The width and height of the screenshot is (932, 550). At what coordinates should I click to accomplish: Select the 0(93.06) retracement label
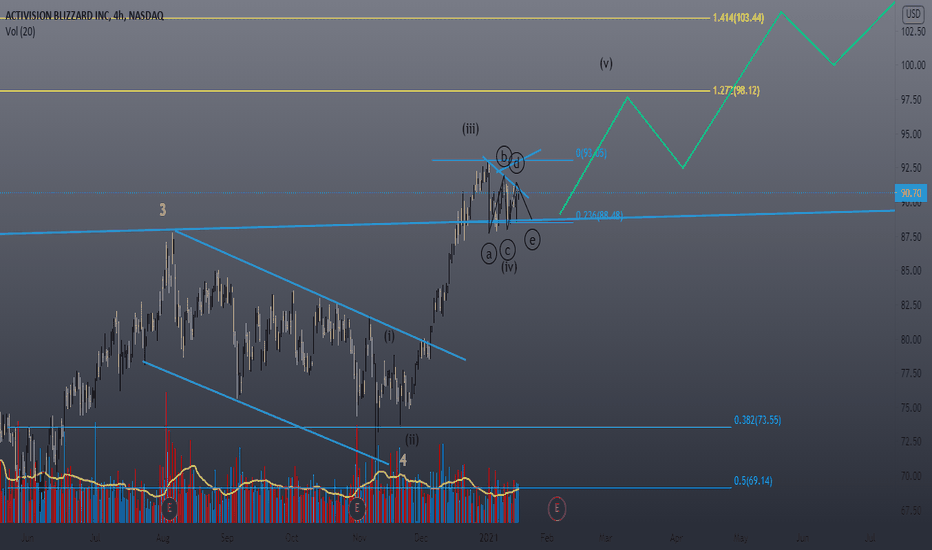click(x=591, y=153)
